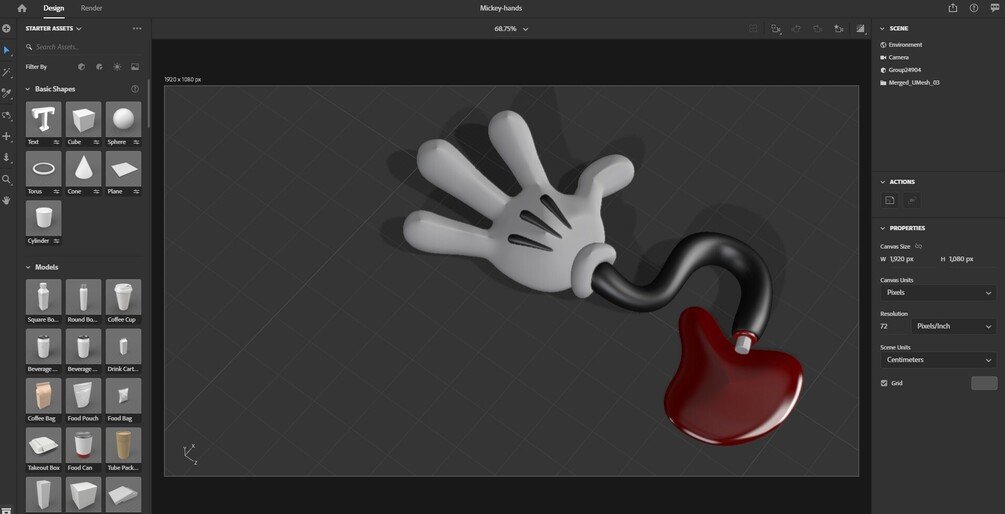Select Merged_UMesh_03 in the Scene panel
Viewport: 1005px width, 514px height.
pos(914,83)
